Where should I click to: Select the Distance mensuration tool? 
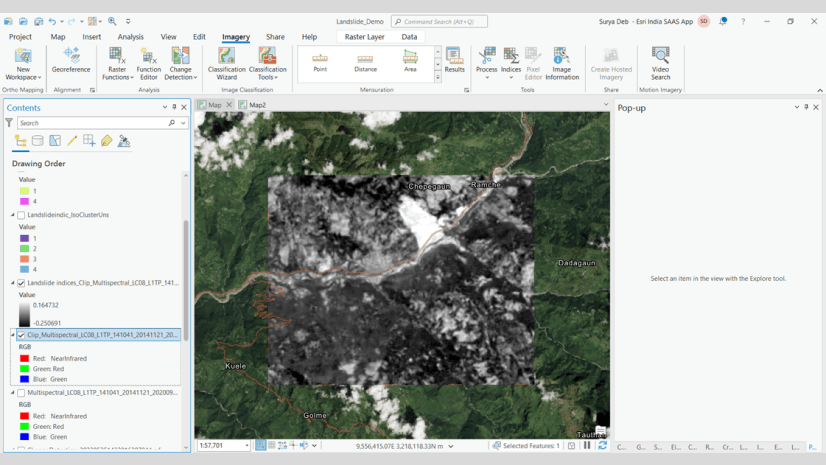(x=365, y=62)
